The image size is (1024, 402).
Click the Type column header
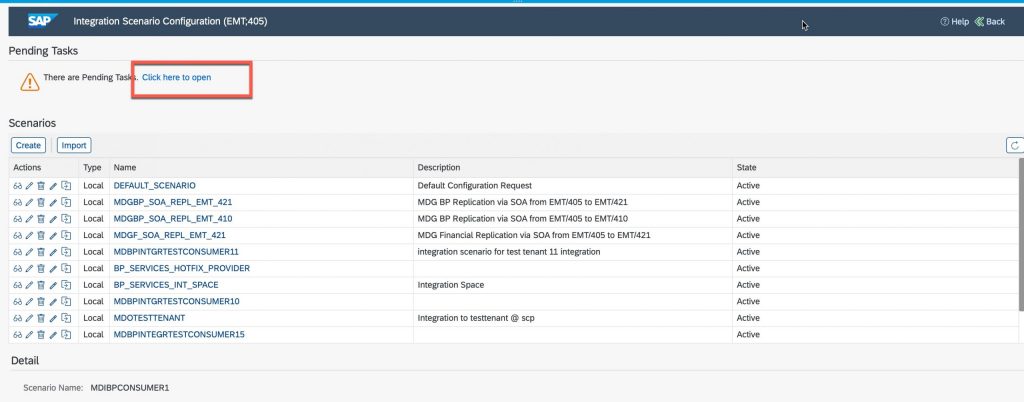tap(94, 168)
